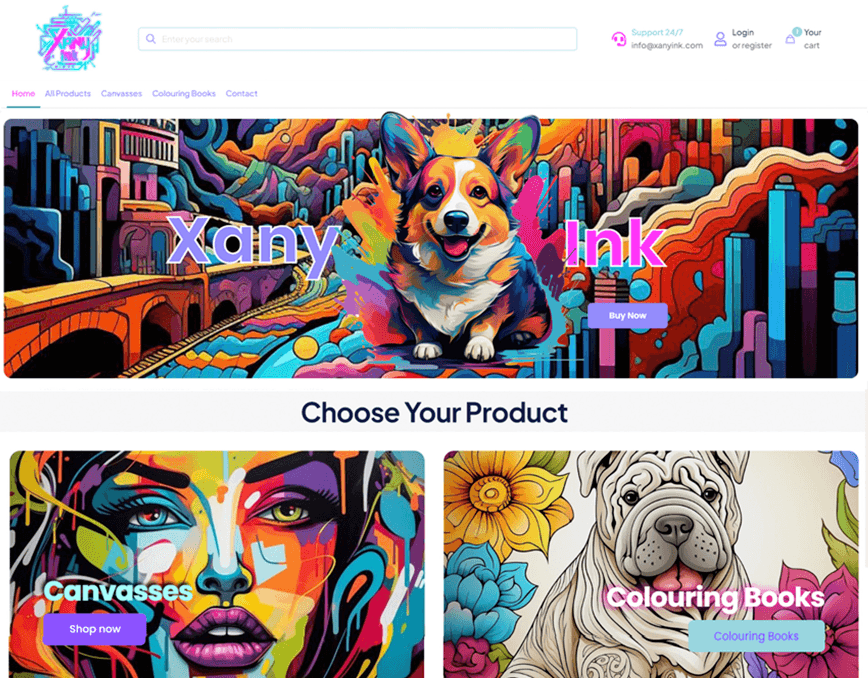Click the info@xanyink.com support email

point(667,45)
